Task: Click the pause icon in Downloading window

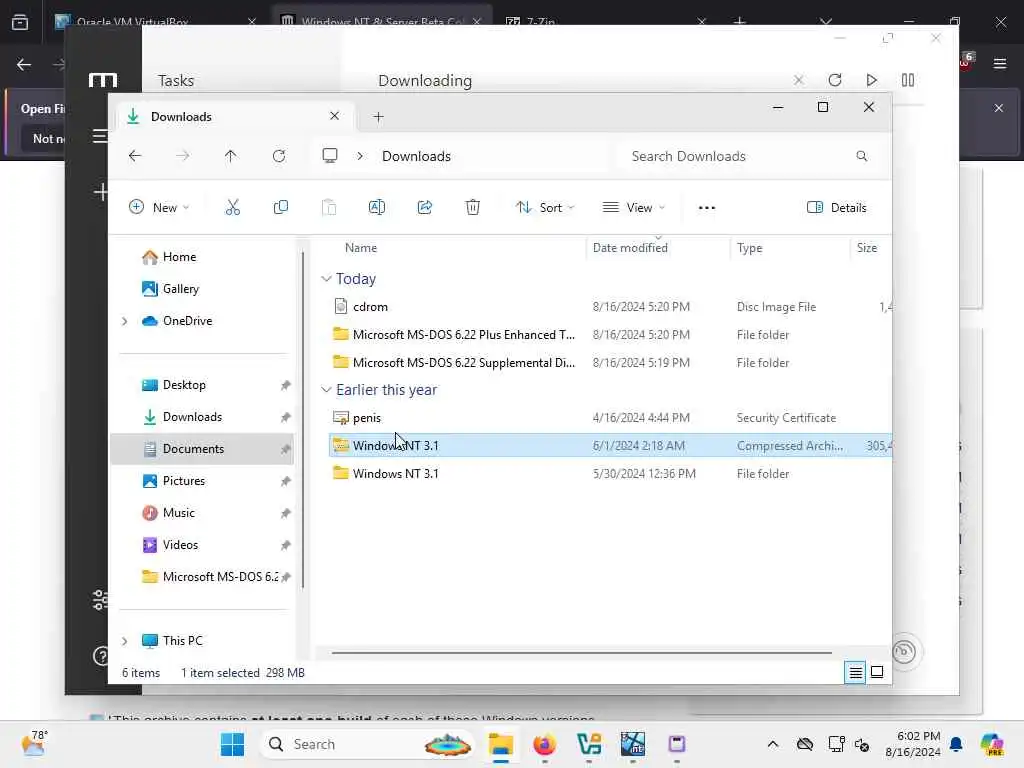Action: [908, 80]
